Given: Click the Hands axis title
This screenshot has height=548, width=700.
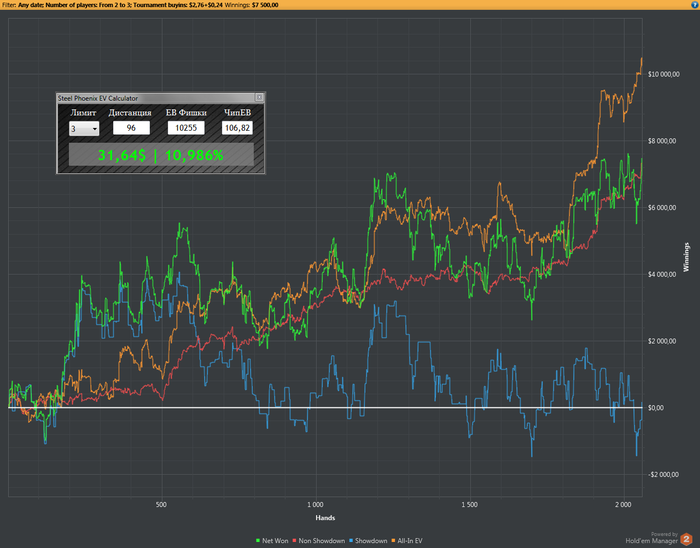Looking at the screenshot, I should pyautogui.click(x=325, y=518).
